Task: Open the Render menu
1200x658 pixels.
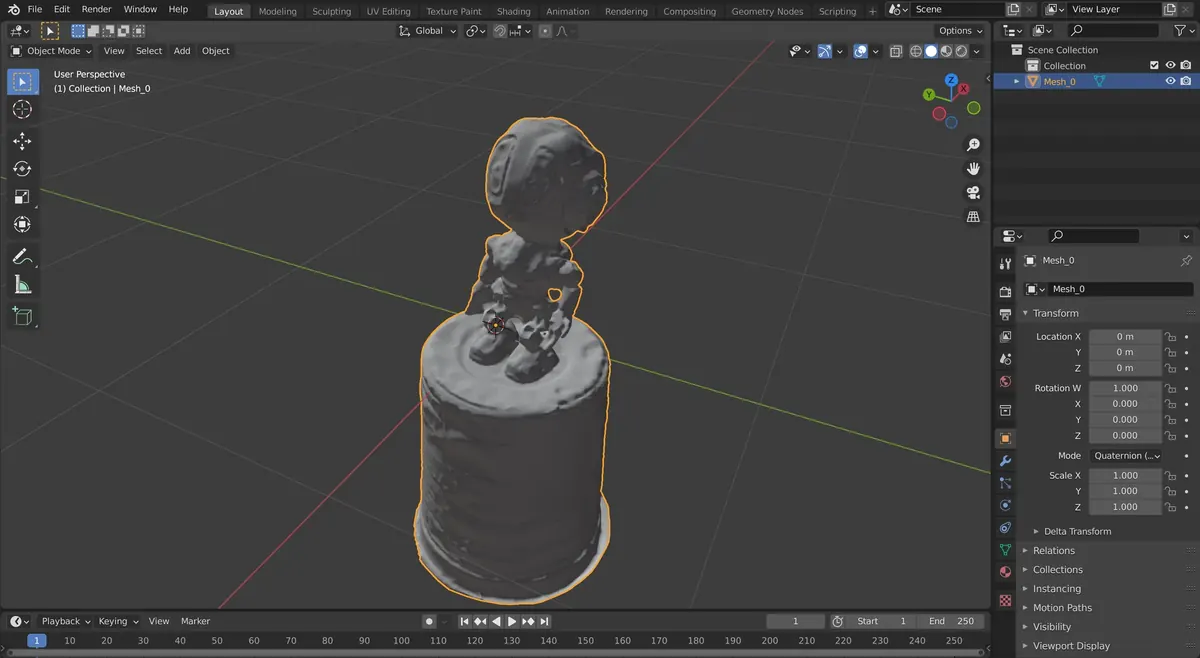Action: click(96, 9)
